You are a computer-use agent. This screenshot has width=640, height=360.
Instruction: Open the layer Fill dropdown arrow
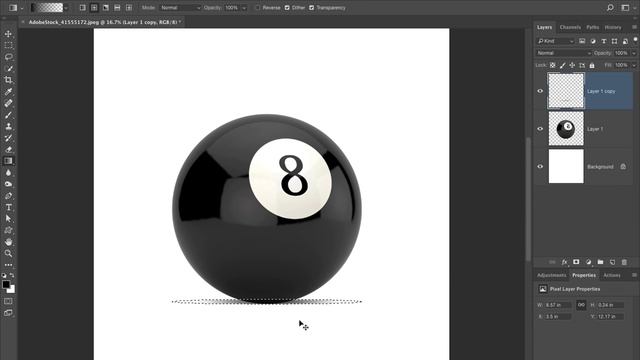pos(633,65)
